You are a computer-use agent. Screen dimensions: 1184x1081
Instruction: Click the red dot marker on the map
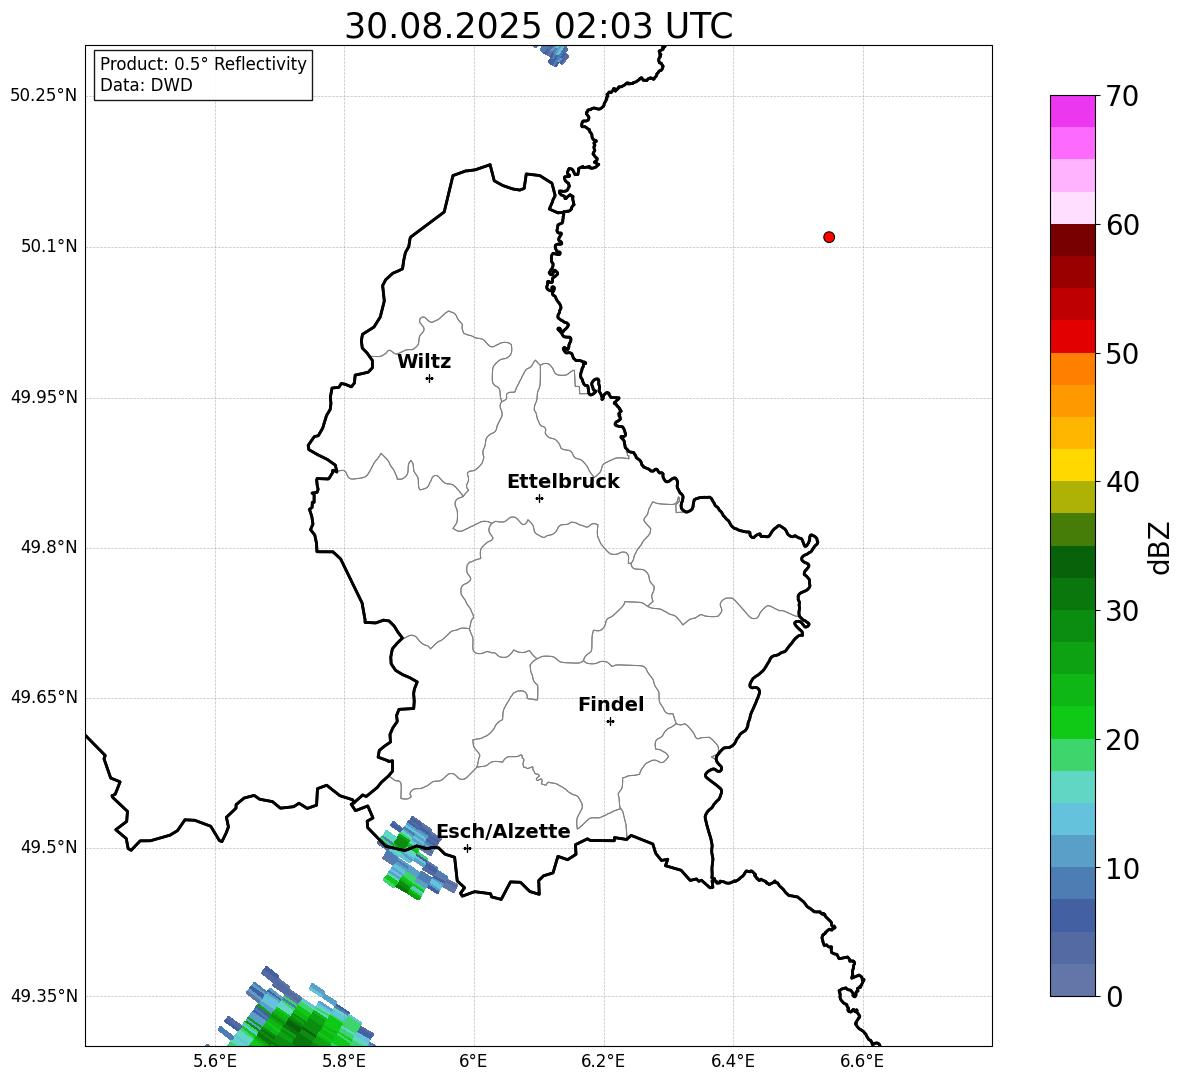click(x=829, y=237)
